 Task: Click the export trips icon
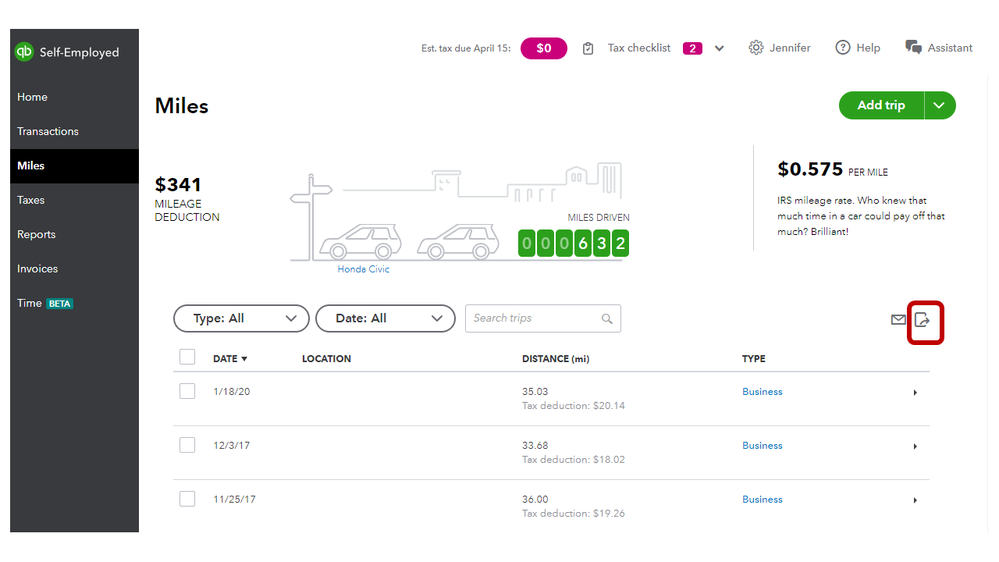coord(923,320)
